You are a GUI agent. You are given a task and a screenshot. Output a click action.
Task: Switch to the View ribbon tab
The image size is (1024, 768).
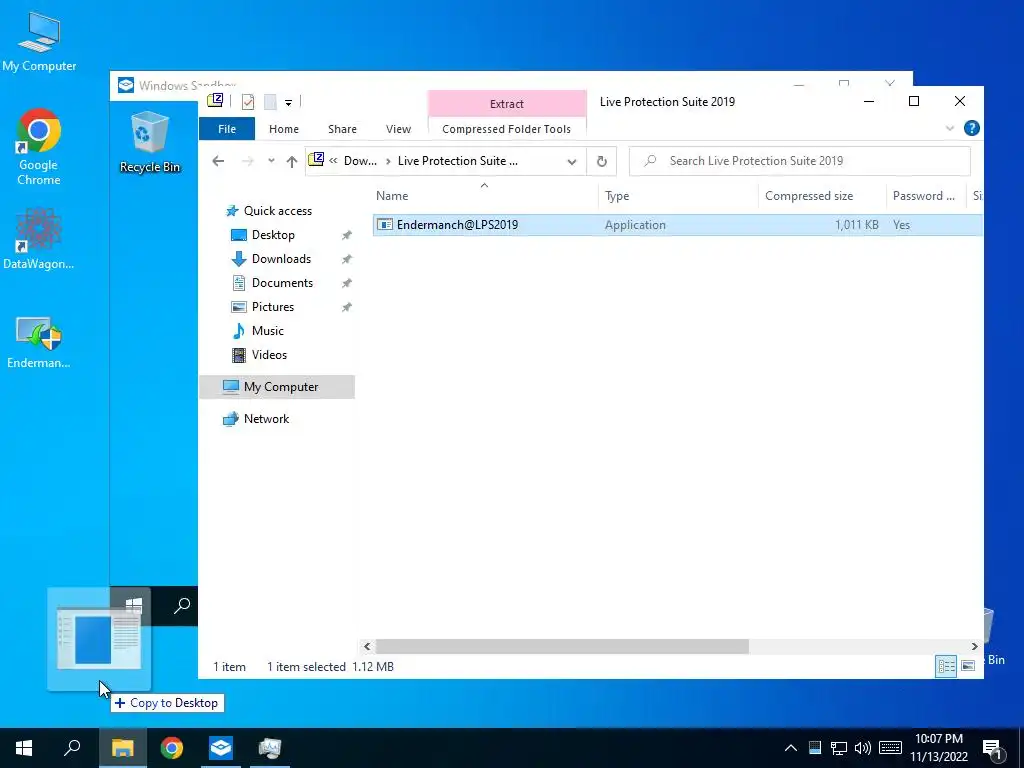(398, 129)
